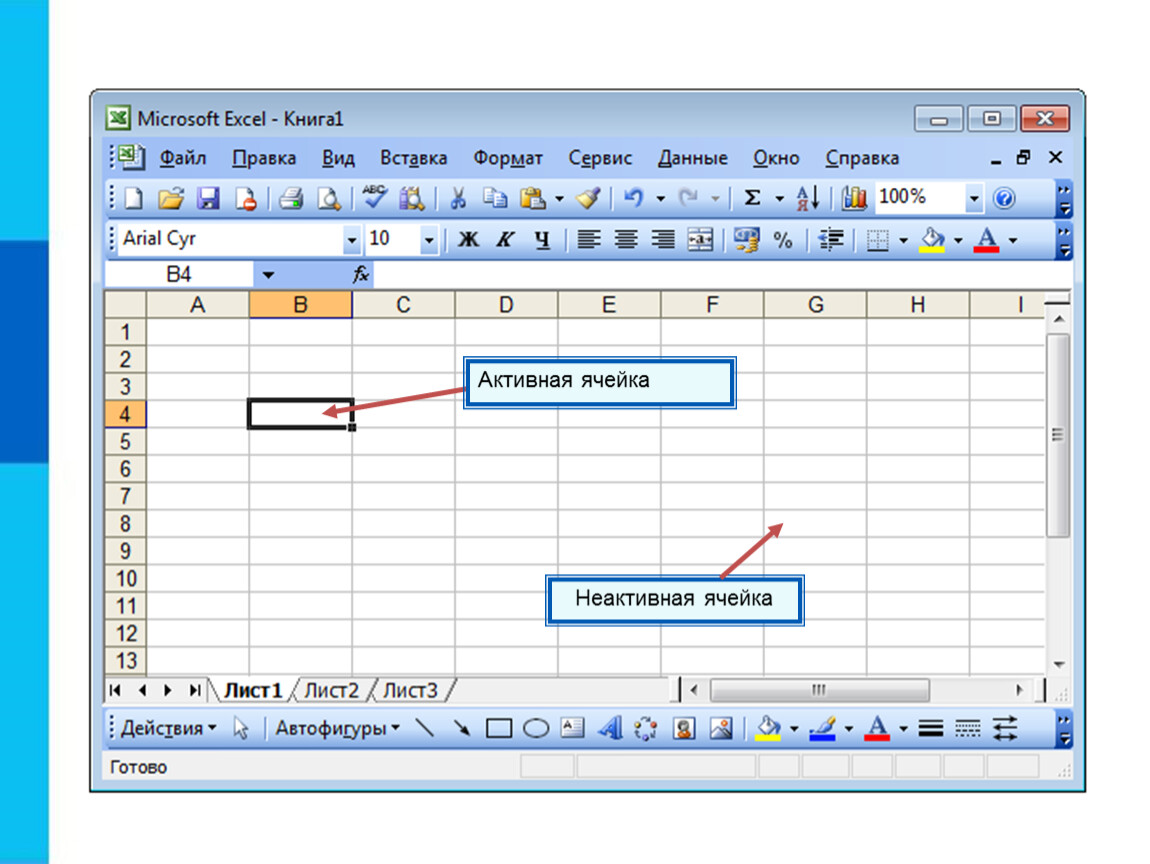Insert WordArt from drawing toolbar
The height and width of the screenshot is (864, 1150).
(x=610, y=728)
